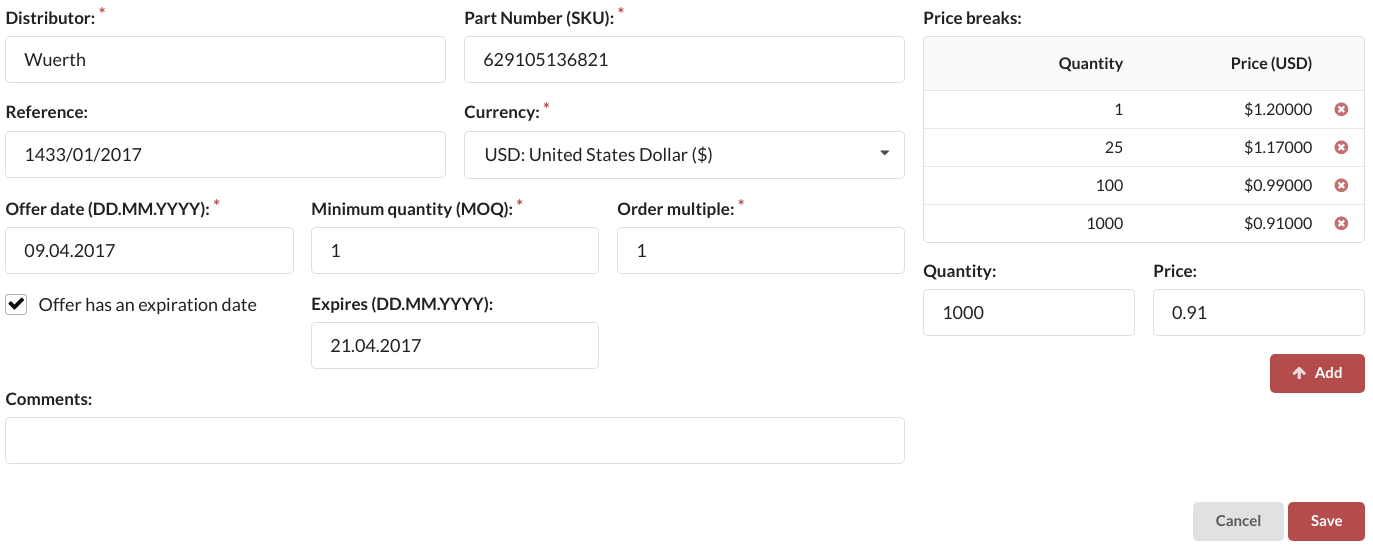Delete the quantity 25 price break
The image size is (1373, 556).
(1341, 147)
